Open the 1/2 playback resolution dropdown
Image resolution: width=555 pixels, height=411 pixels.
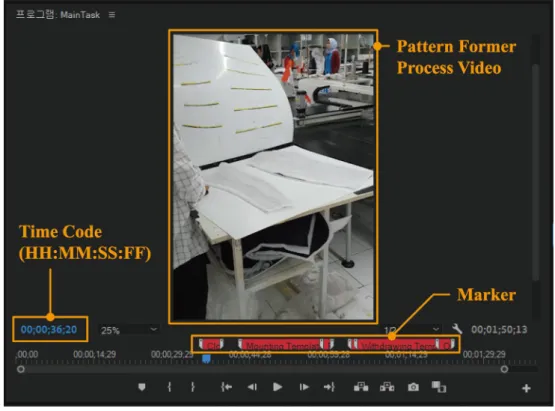click(x=412, y=330)
